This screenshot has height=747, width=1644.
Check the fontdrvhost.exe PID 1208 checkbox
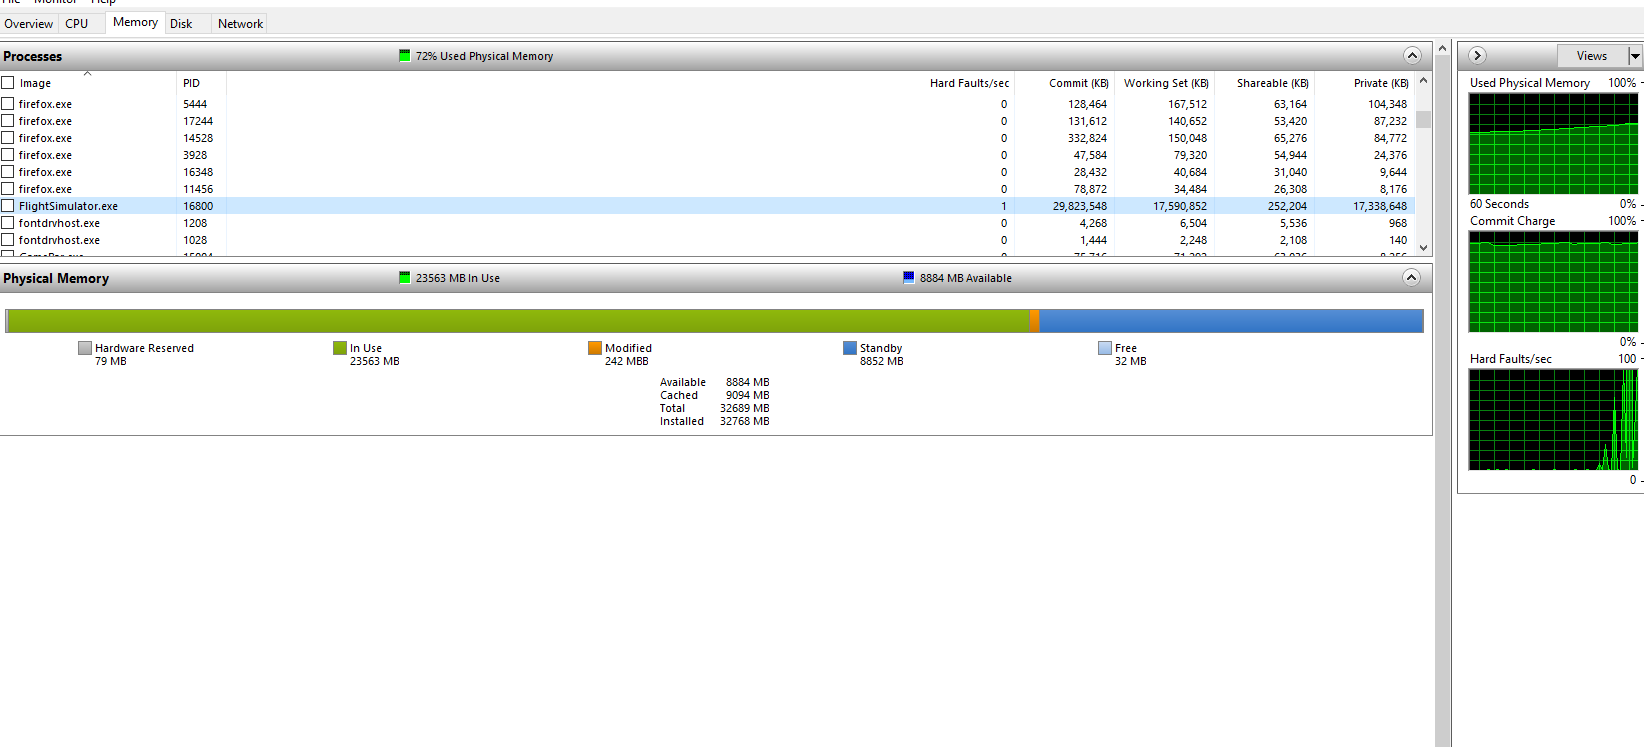(8, 223)
